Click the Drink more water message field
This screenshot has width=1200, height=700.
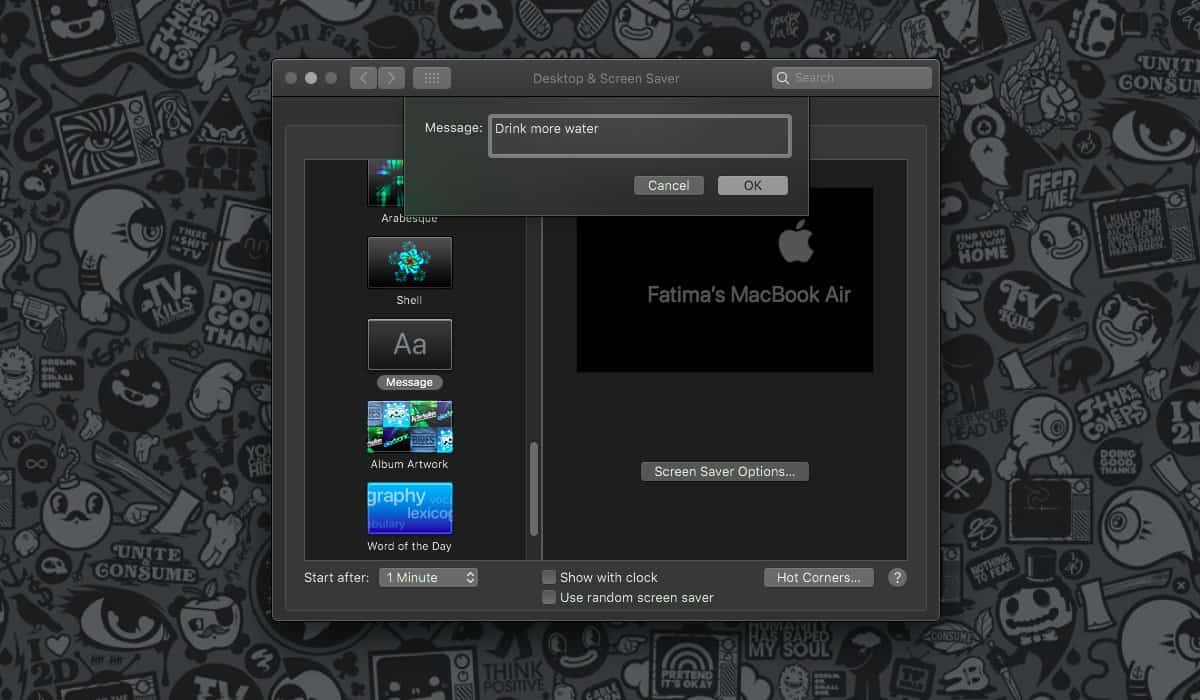pos(639,134)
